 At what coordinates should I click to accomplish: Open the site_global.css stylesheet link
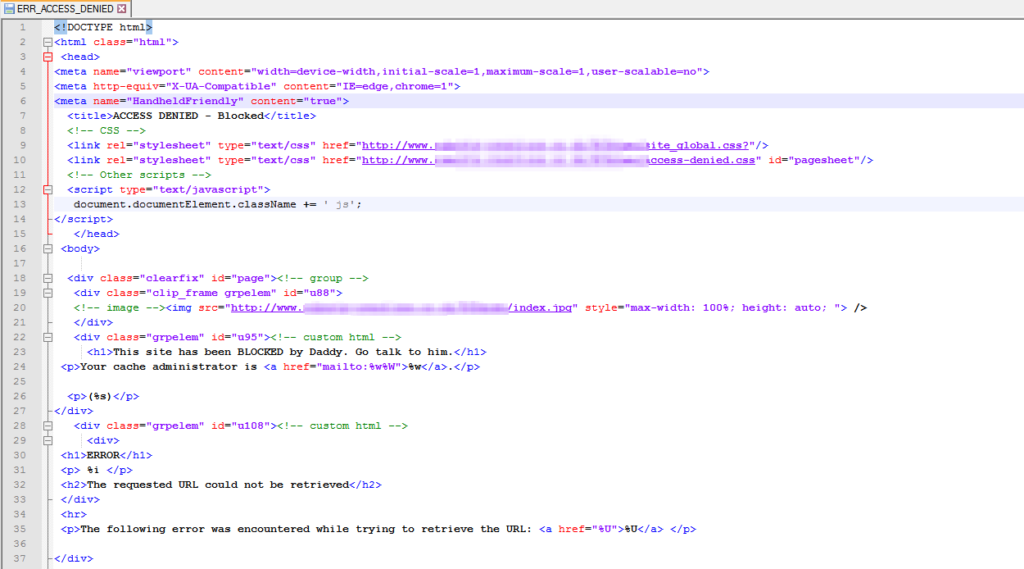(x=555, y=145)
